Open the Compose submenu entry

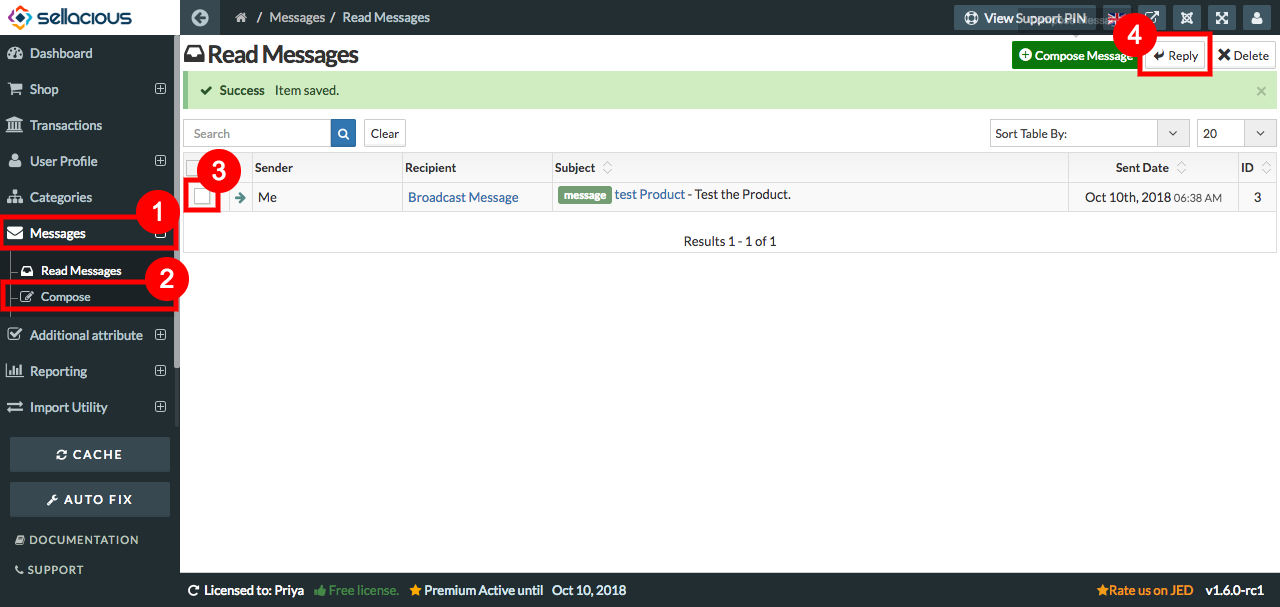[66, 297]
